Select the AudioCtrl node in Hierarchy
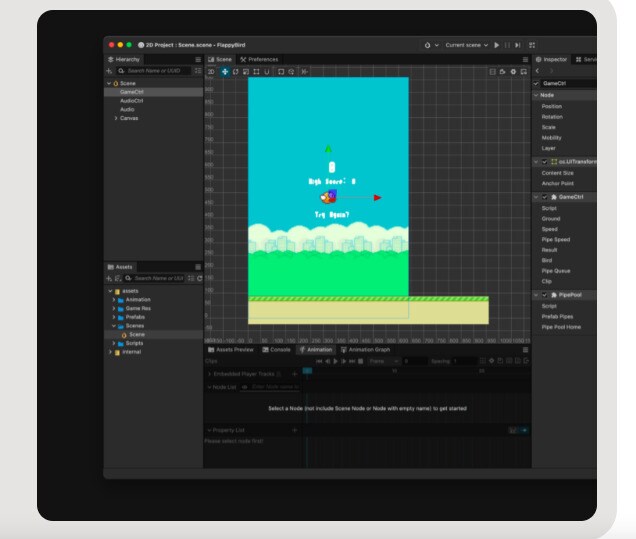Image resolution: width=636 pixels, height=539 pixels. click(131, 100)
